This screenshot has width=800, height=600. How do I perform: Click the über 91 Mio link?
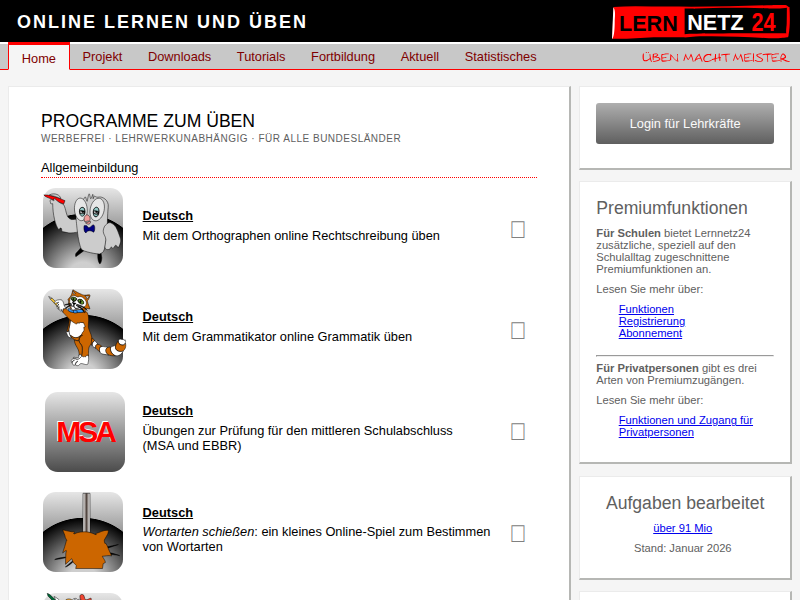[683, 527]
